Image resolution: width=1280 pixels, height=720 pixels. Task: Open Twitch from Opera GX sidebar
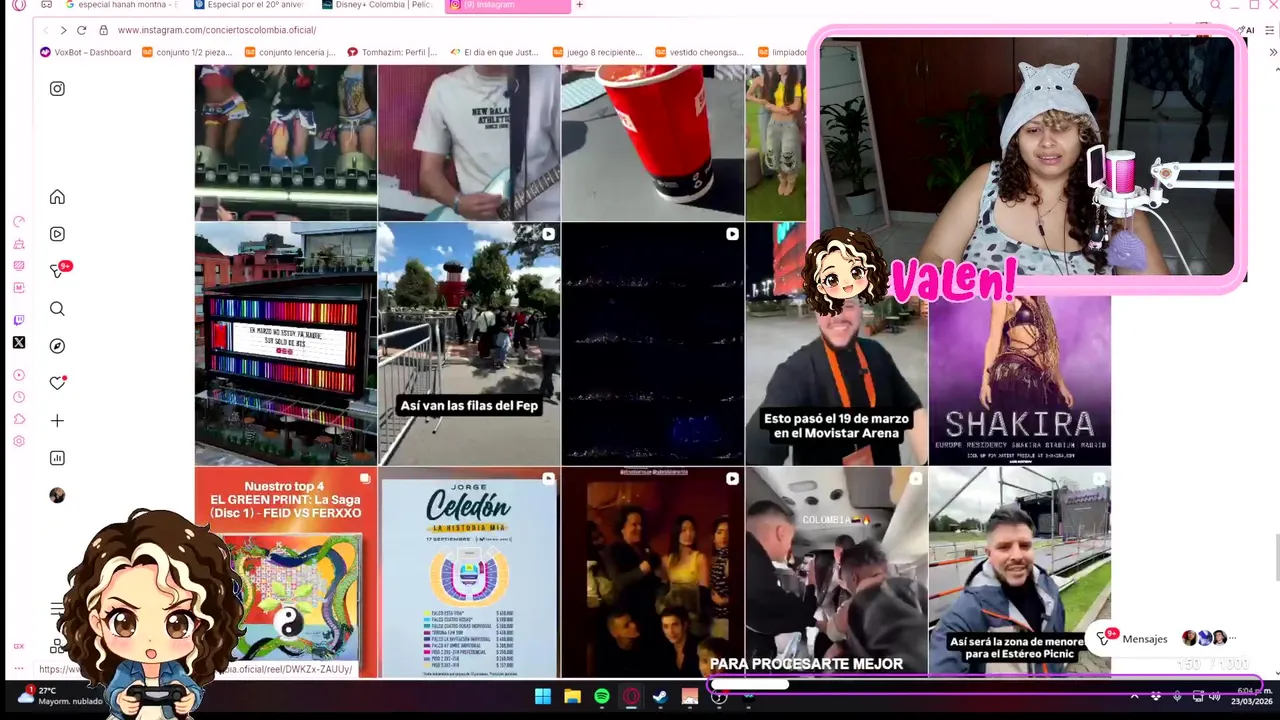18,320
